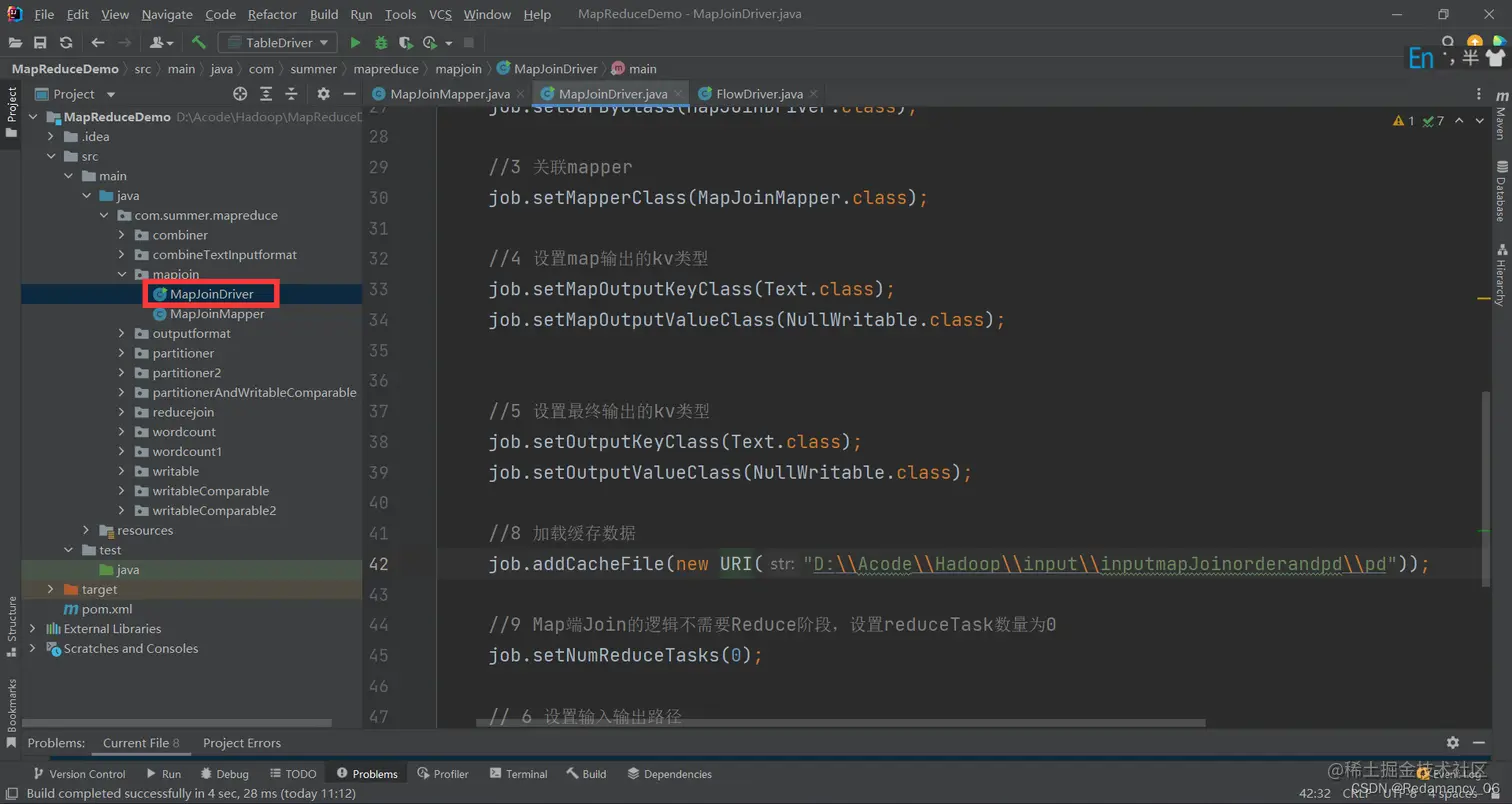Screen dimensions: 1512x804
Task: Expand the outputformat package folder
Action: click(x=121, y=333)
